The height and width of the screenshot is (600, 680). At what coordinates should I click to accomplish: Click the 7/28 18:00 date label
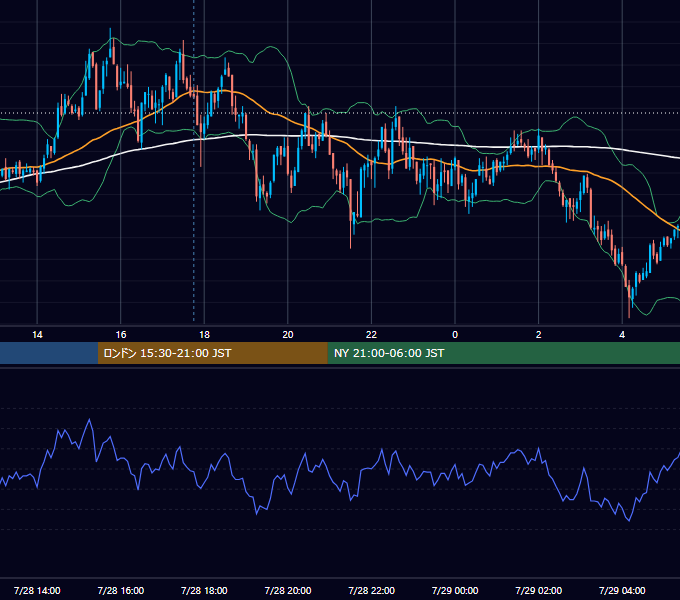coord(204,590)
